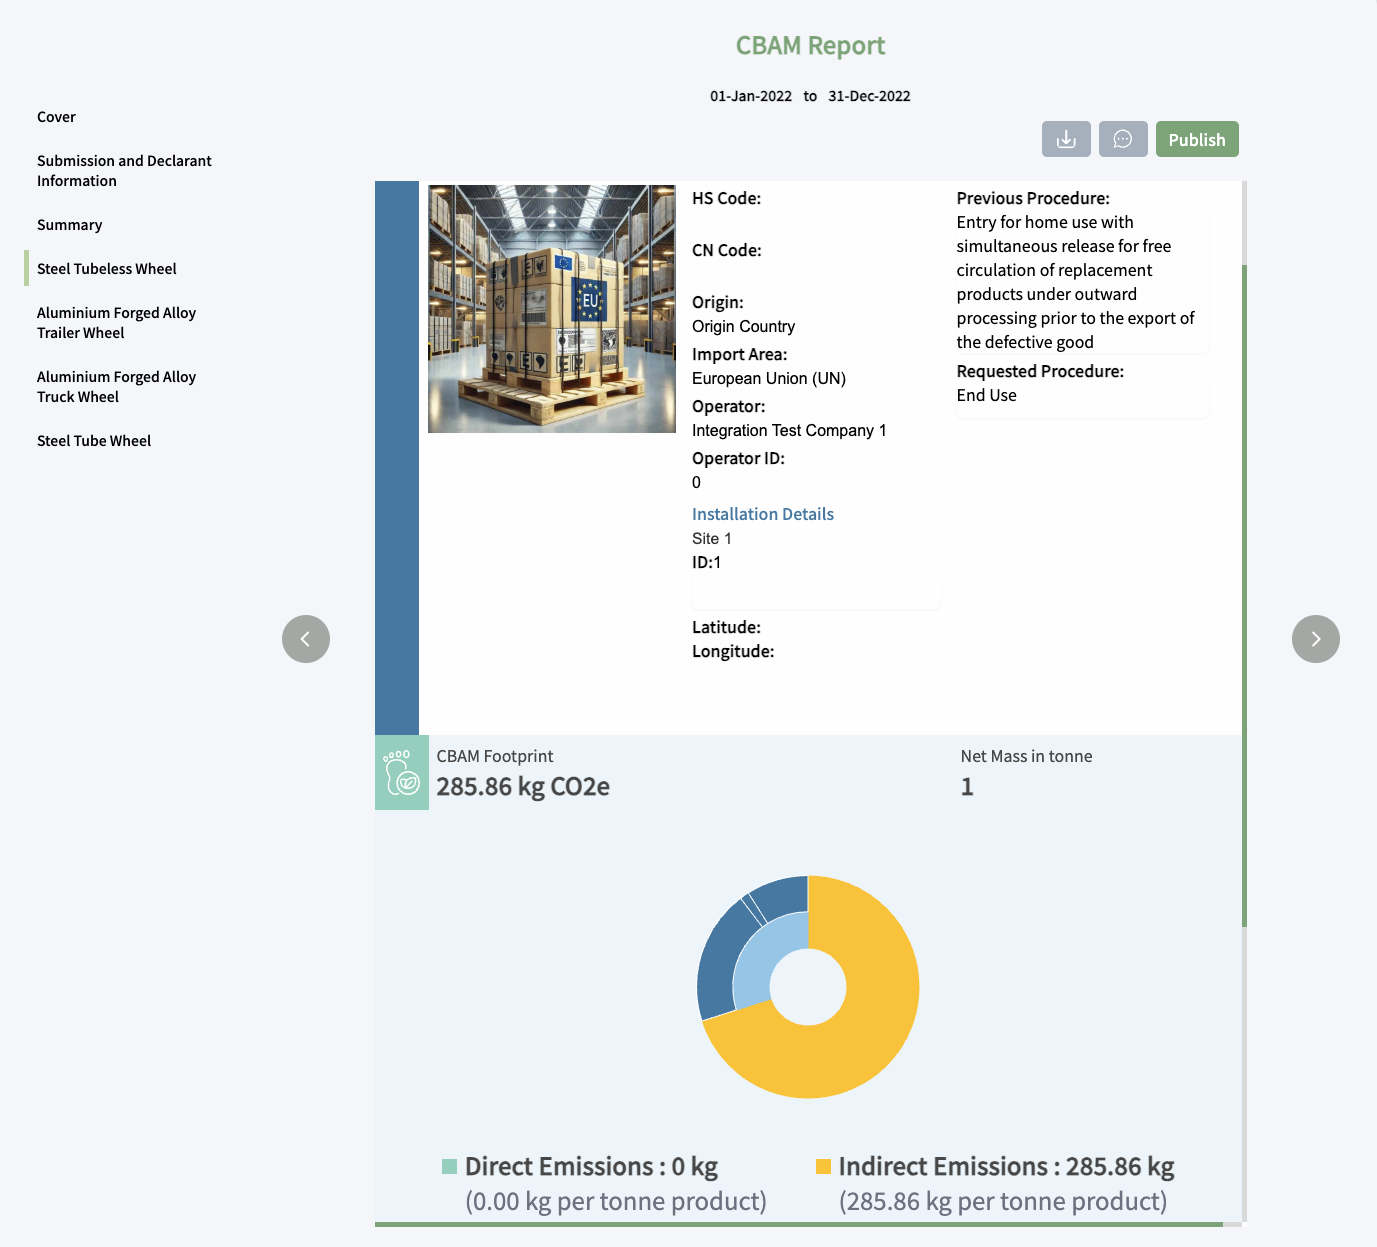Click the Longitude label
This screenshot has height=1247, width=1377.
[733, 651]
